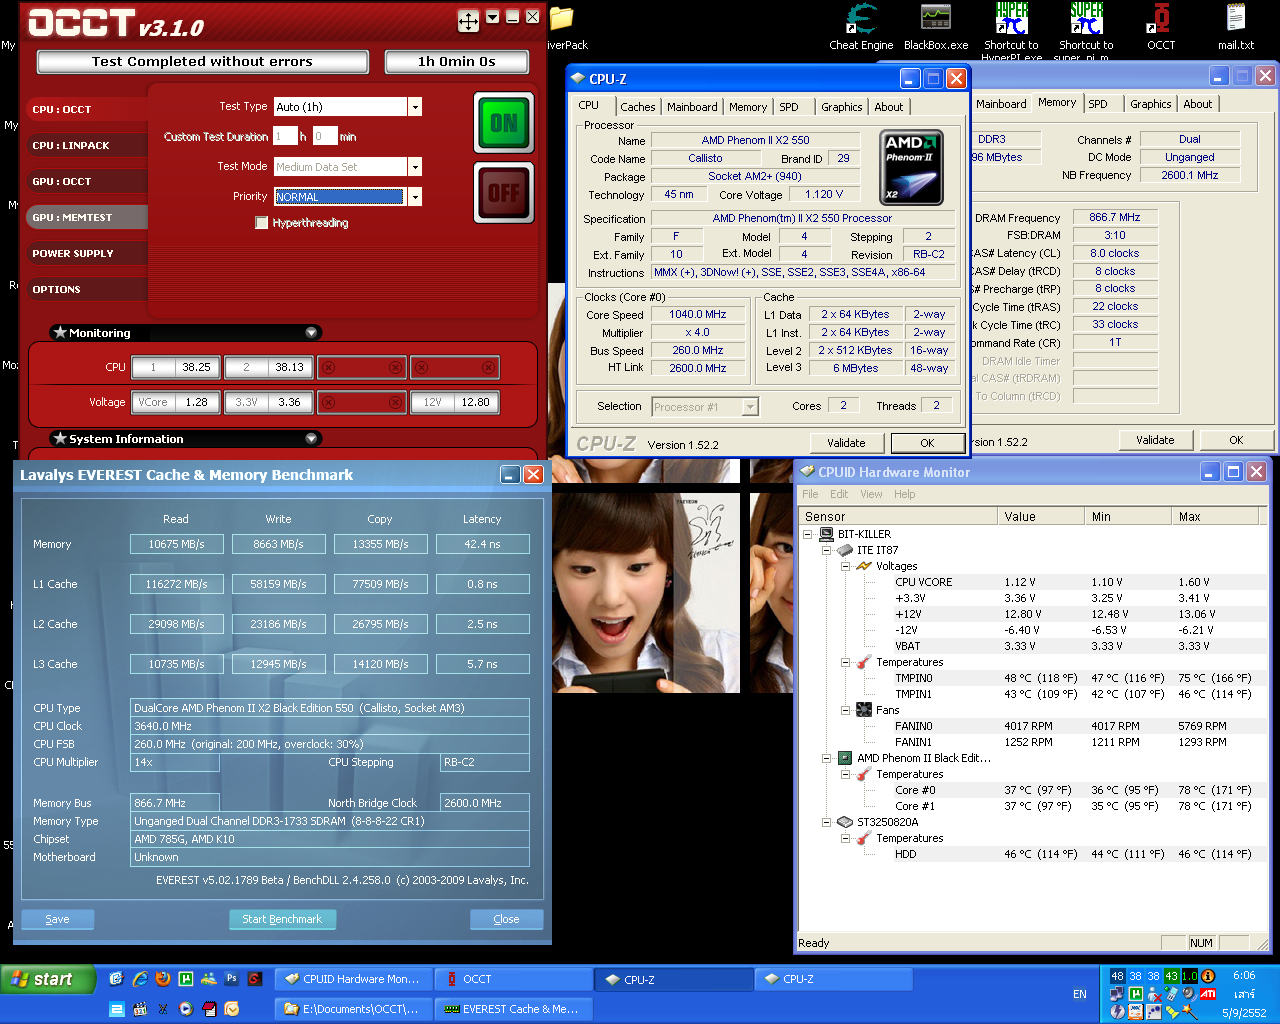Launch Internet Explorer from quick launch

tap(140, 979)
